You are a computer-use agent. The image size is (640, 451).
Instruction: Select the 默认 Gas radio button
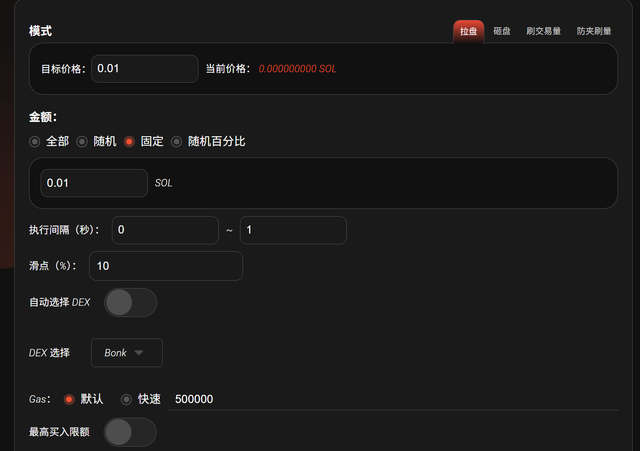69,399
